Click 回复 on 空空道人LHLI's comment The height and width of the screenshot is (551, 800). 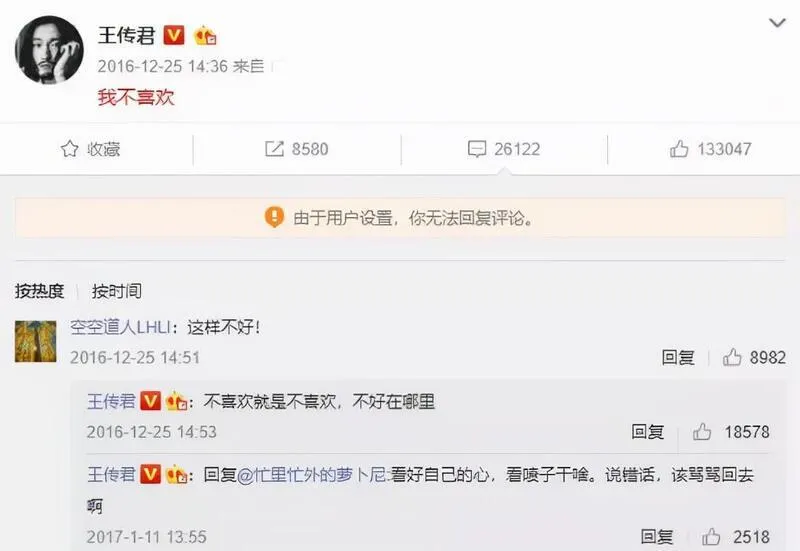678,357
